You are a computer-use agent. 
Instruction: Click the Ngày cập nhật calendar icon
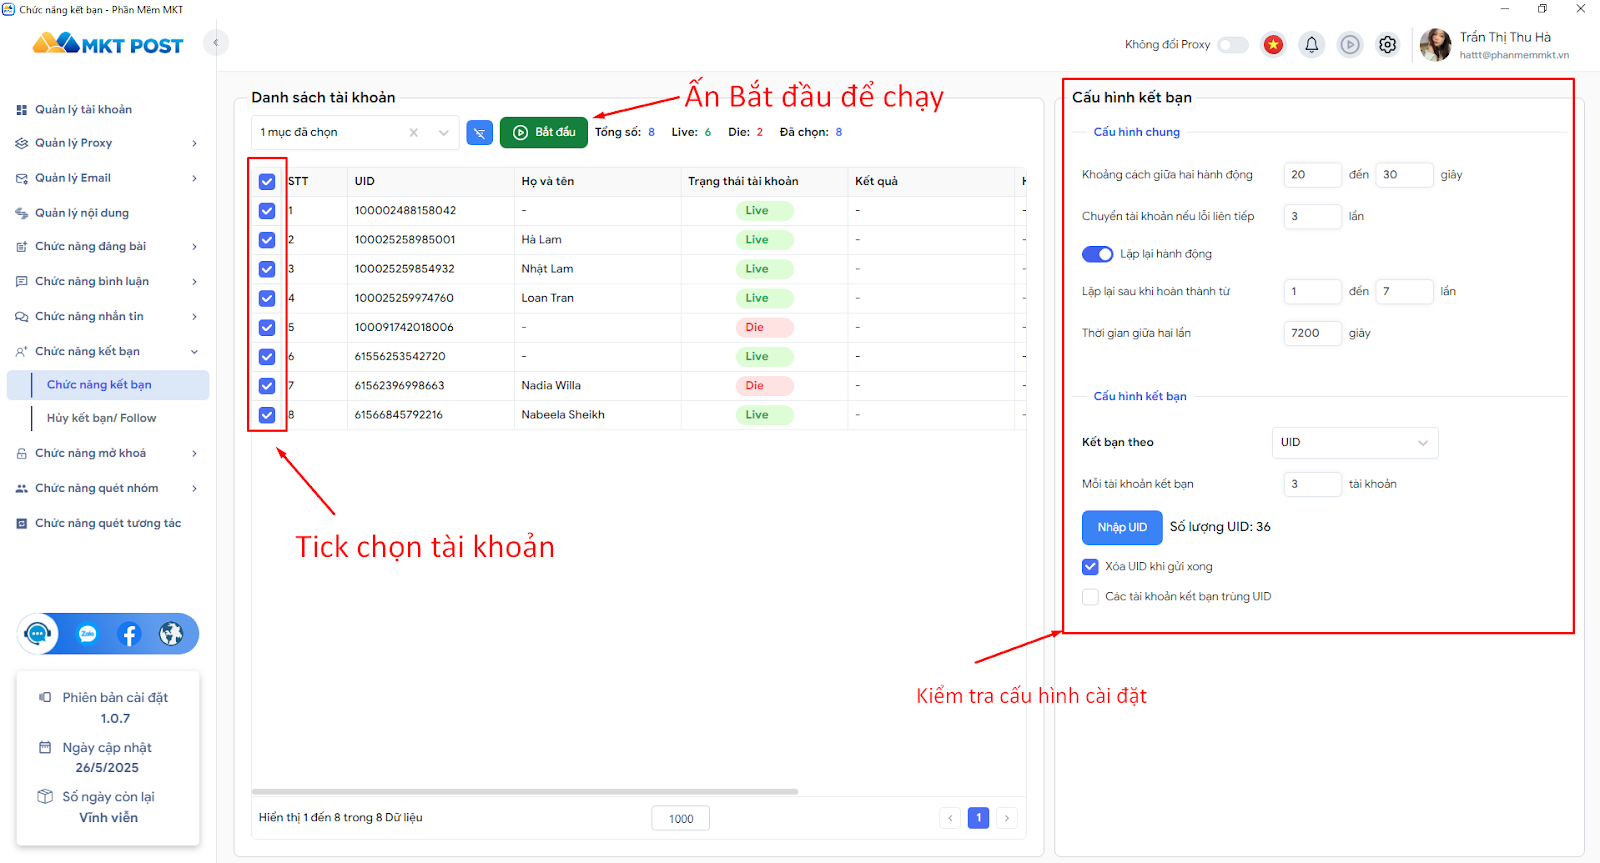45,747
